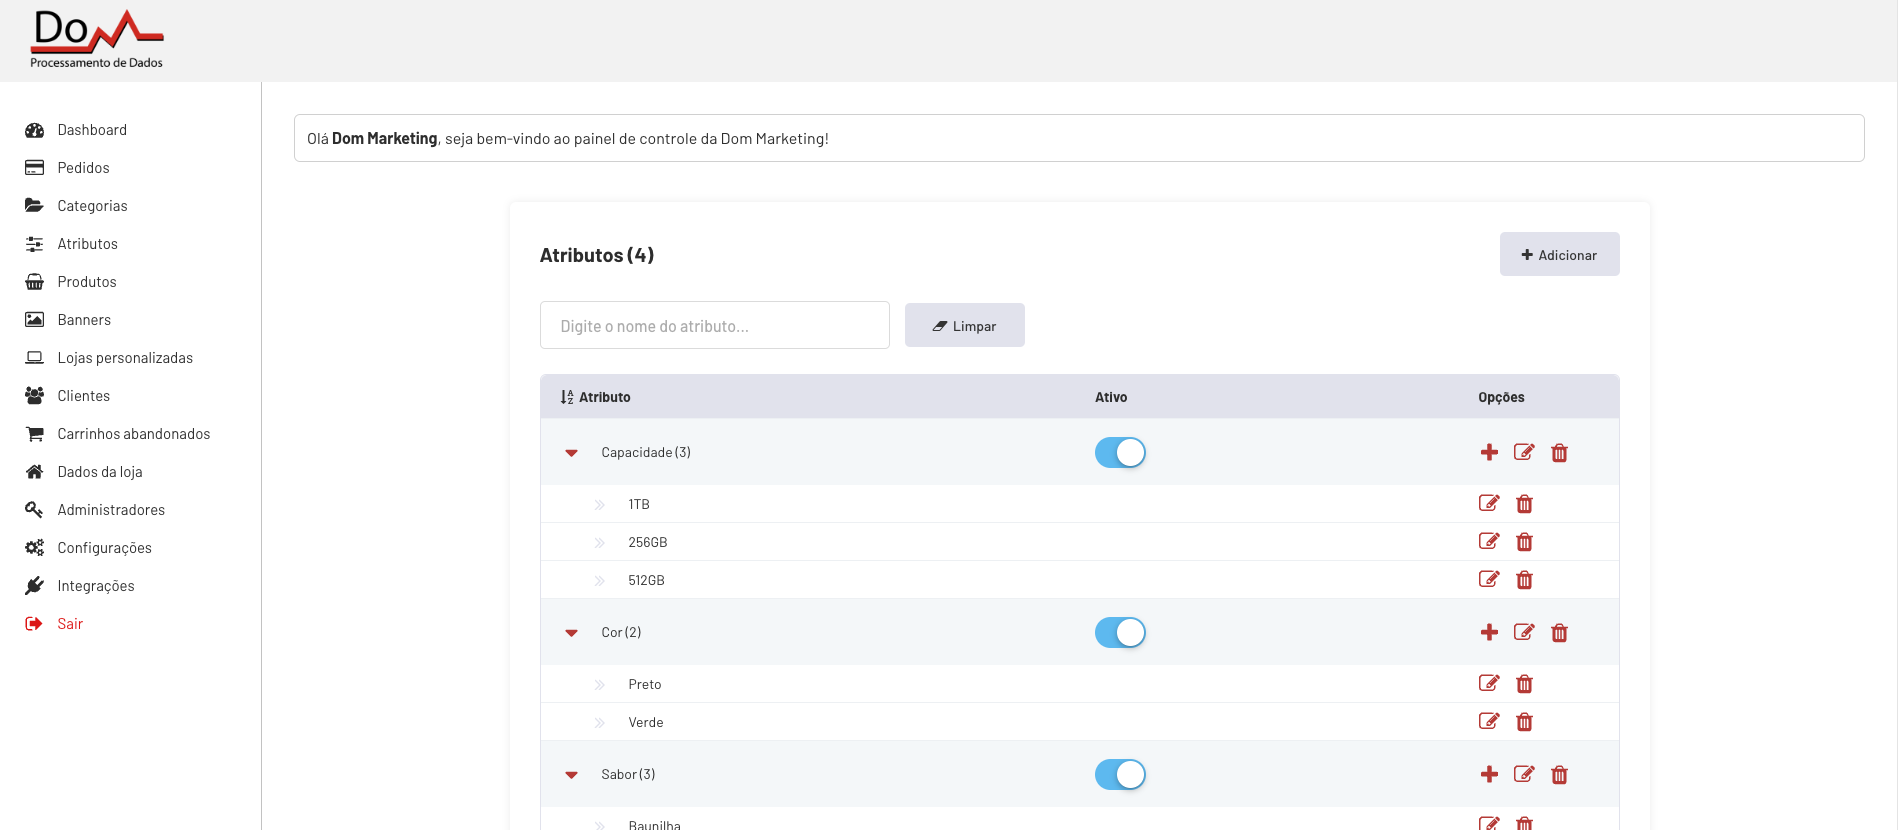Viewport: 1898px width, 830px height.
Task: Disable the Capacidade active toggle
Action: [x=1120, y=453]
